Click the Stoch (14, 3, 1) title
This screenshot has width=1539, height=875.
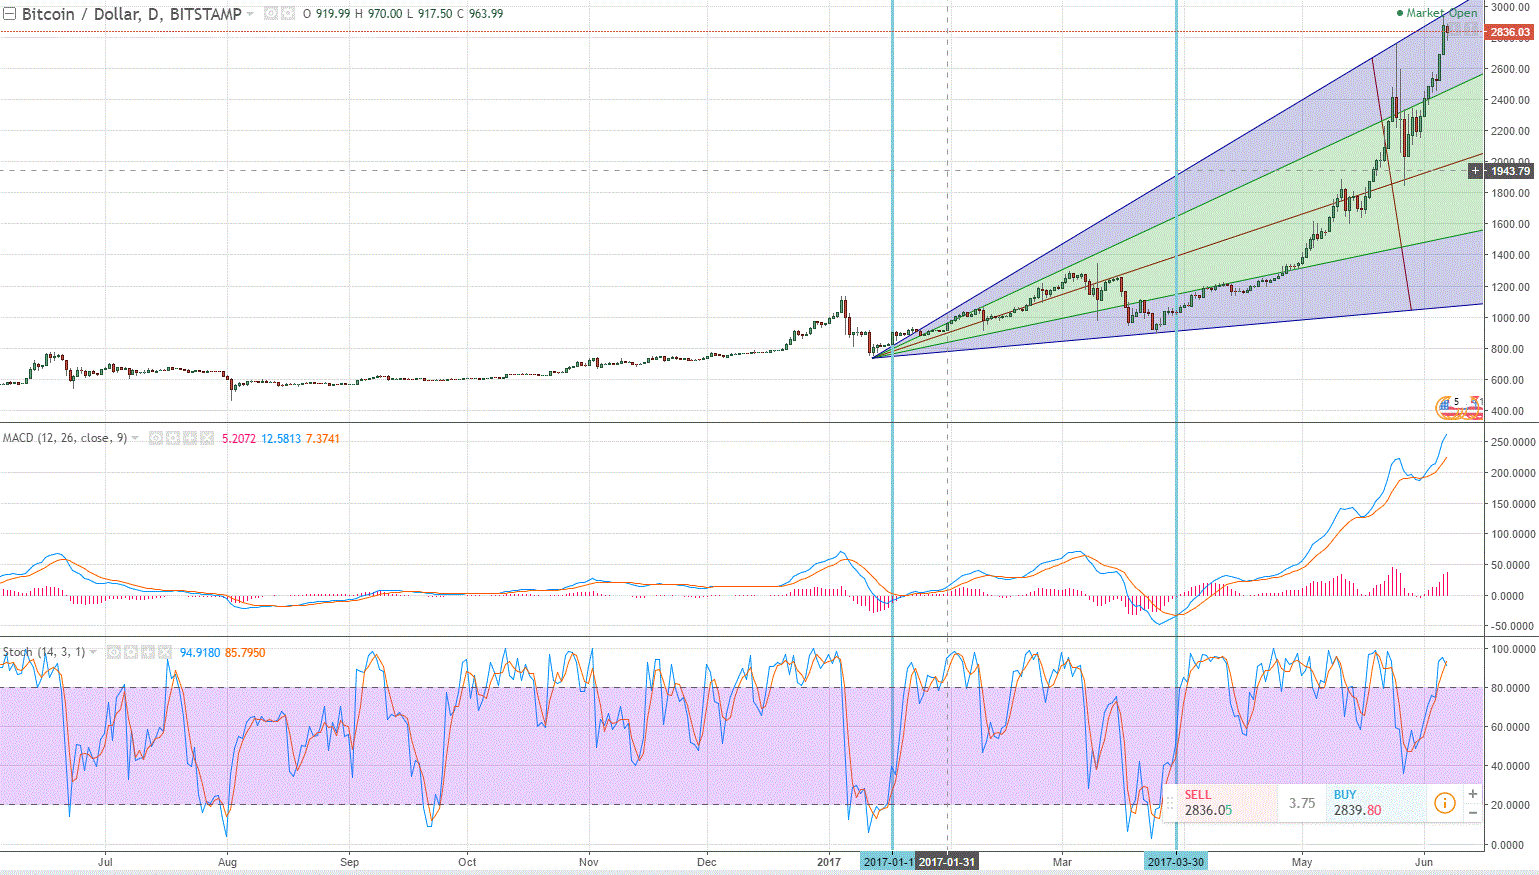tap(44, 652)
